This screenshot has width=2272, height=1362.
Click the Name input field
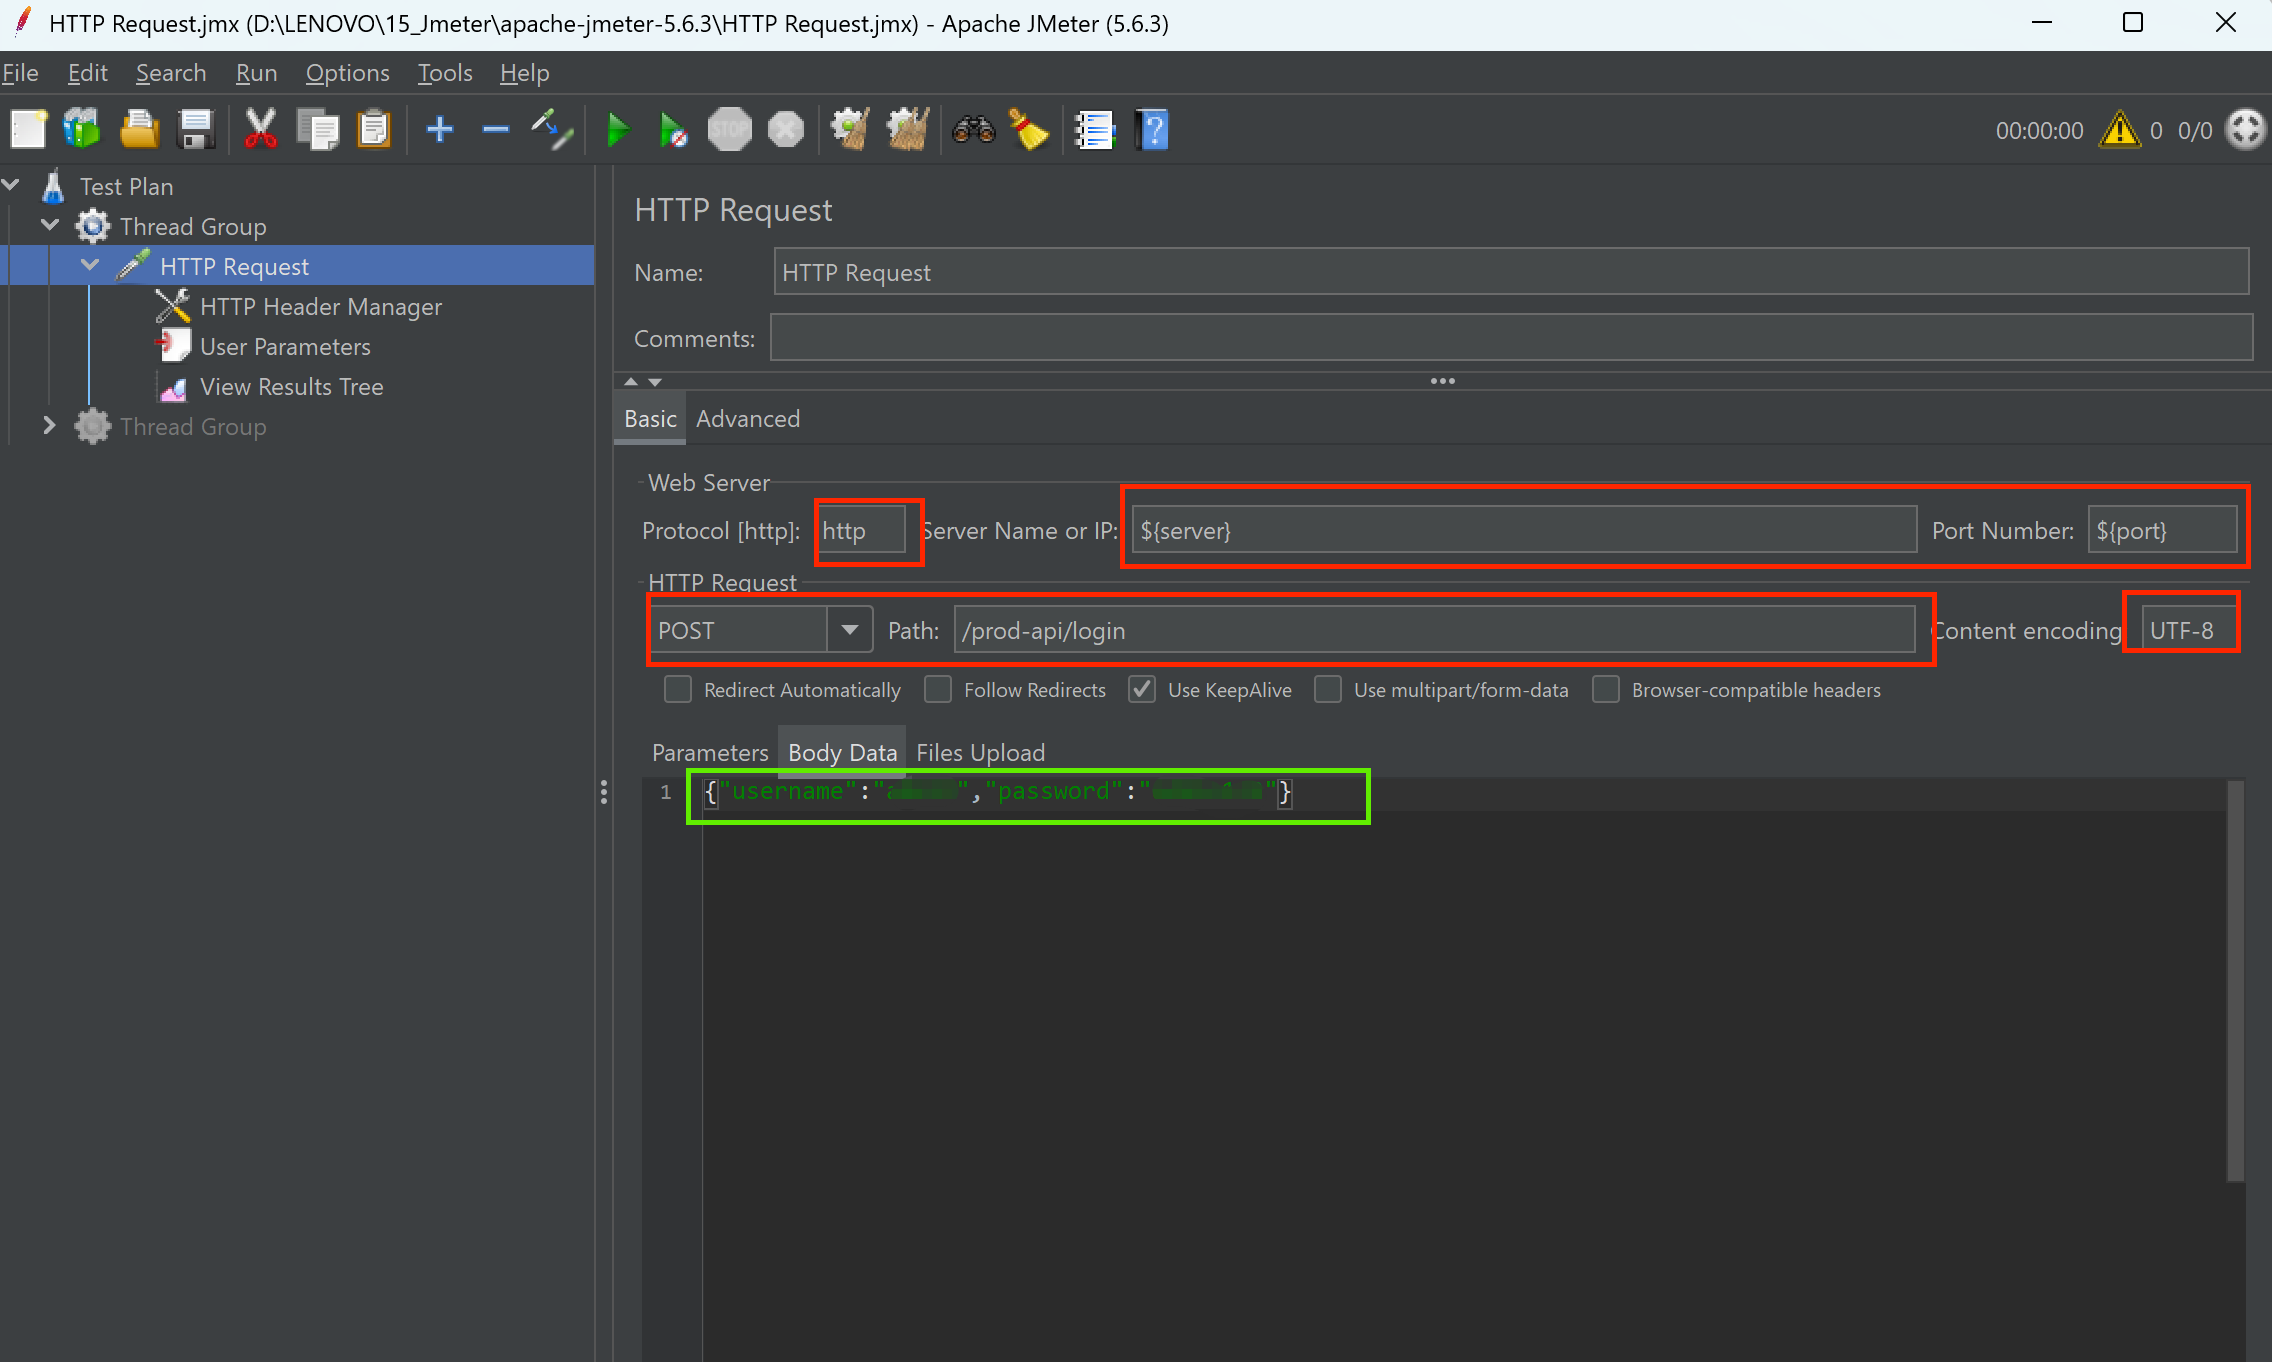1511,272
